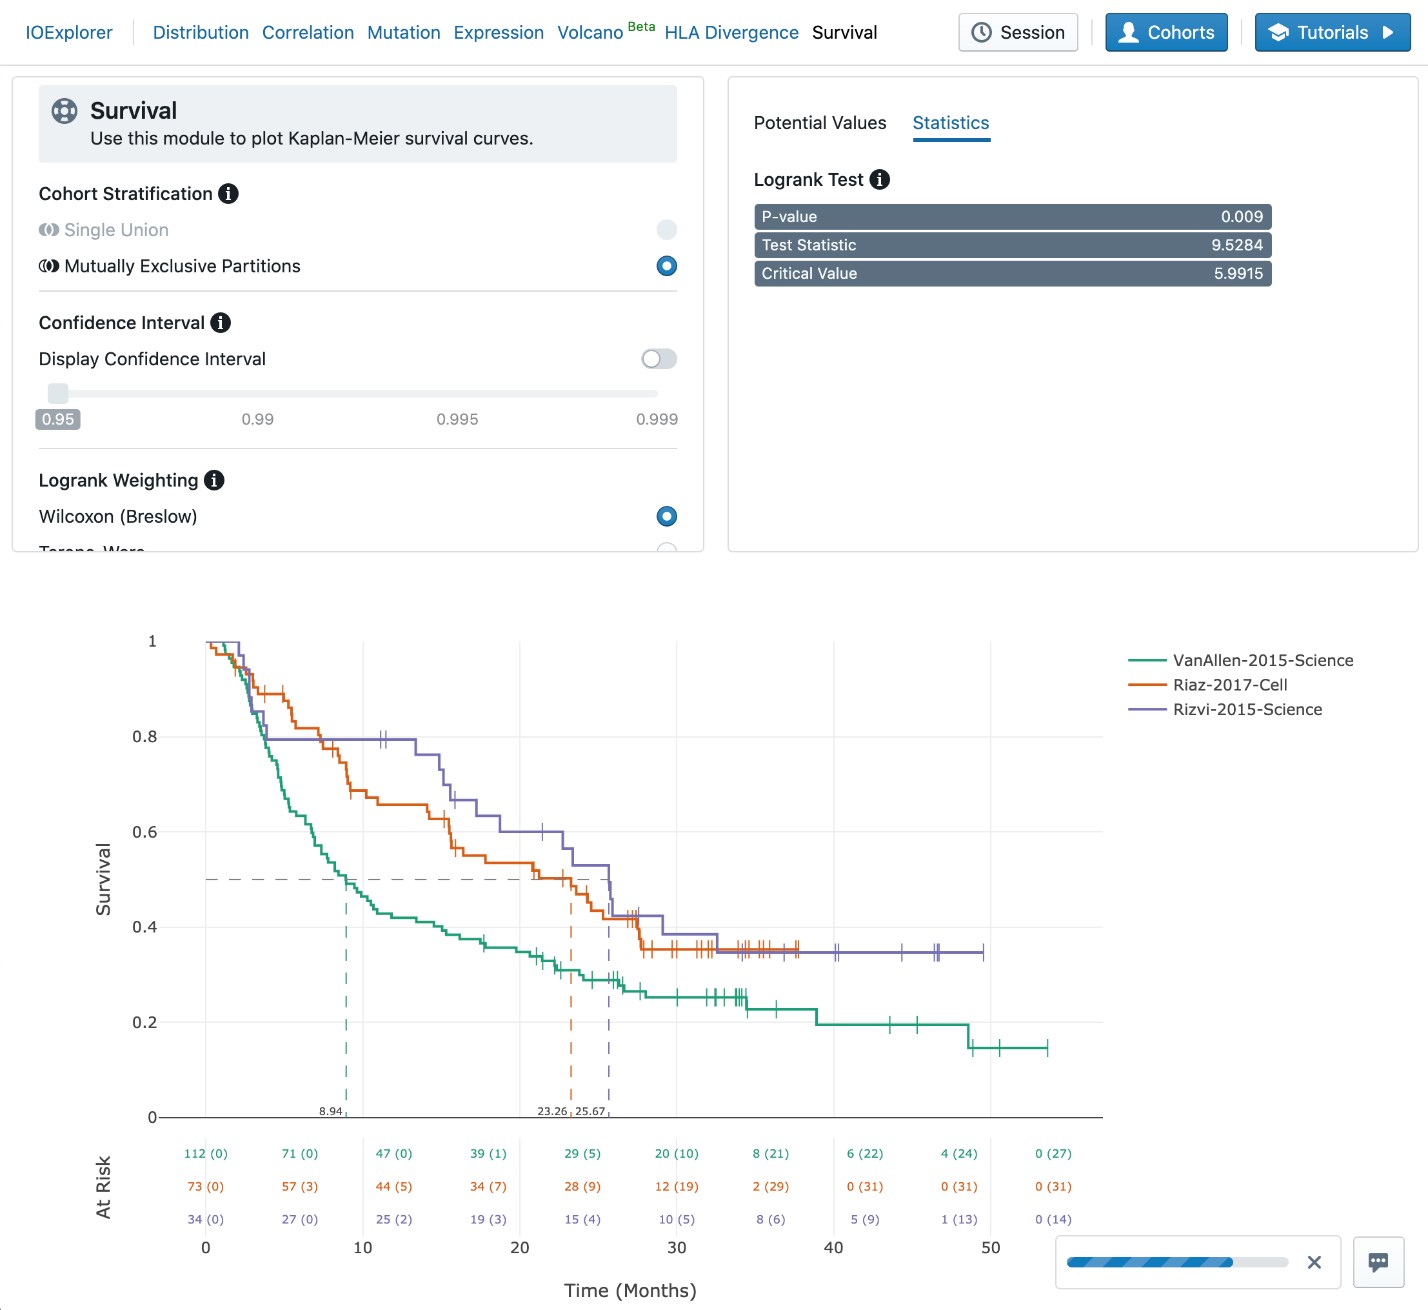Go to the Volcano module
Screen dimensions: 1428x1310
(590, 33)
